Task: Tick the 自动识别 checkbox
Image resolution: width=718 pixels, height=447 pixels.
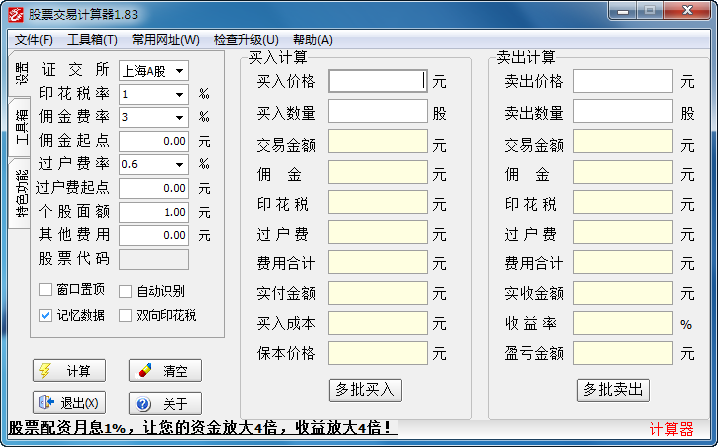Action: click(x=125, y=291)
